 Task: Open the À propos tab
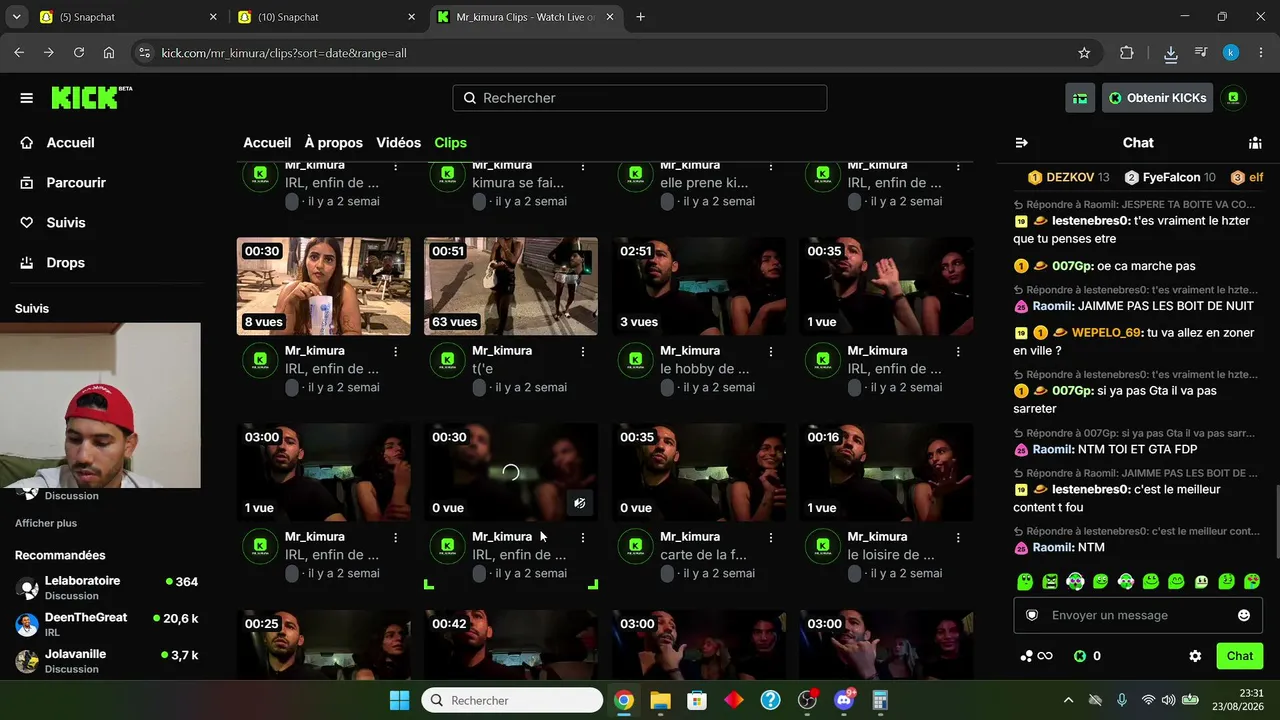334,143
